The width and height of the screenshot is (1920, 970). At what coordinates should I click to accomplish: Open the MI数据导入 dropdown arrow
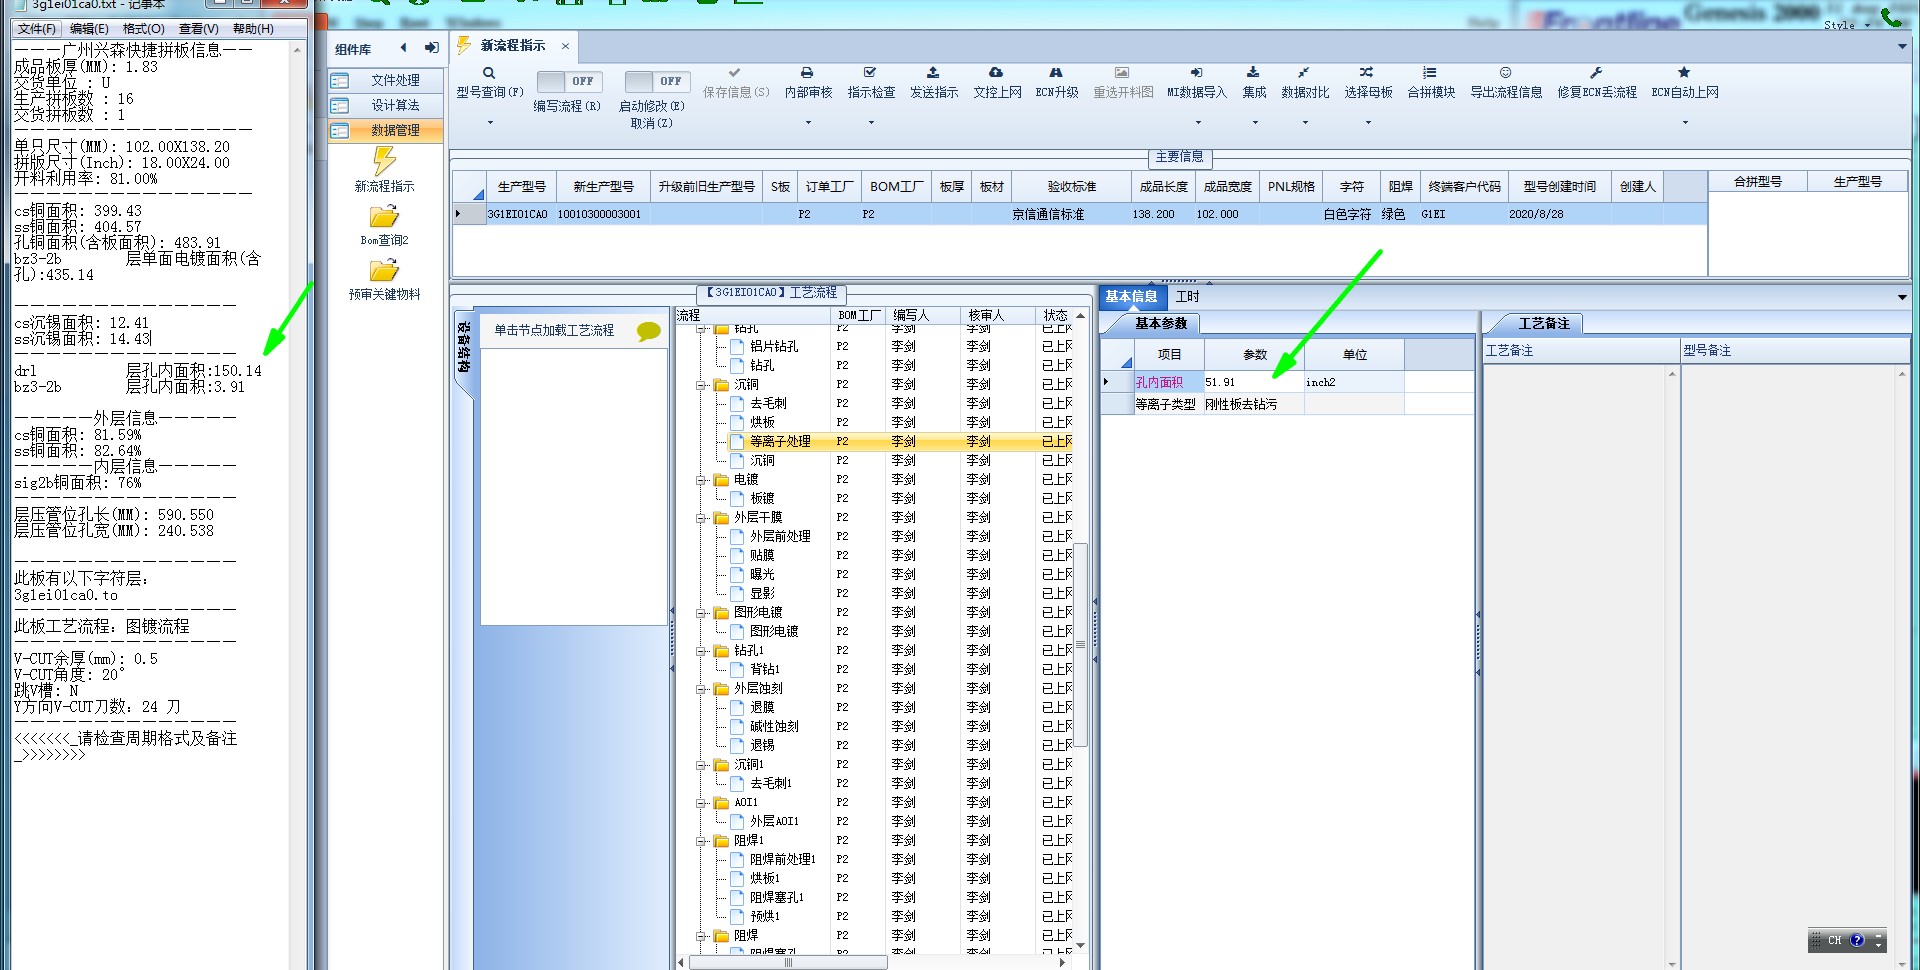1197,123
